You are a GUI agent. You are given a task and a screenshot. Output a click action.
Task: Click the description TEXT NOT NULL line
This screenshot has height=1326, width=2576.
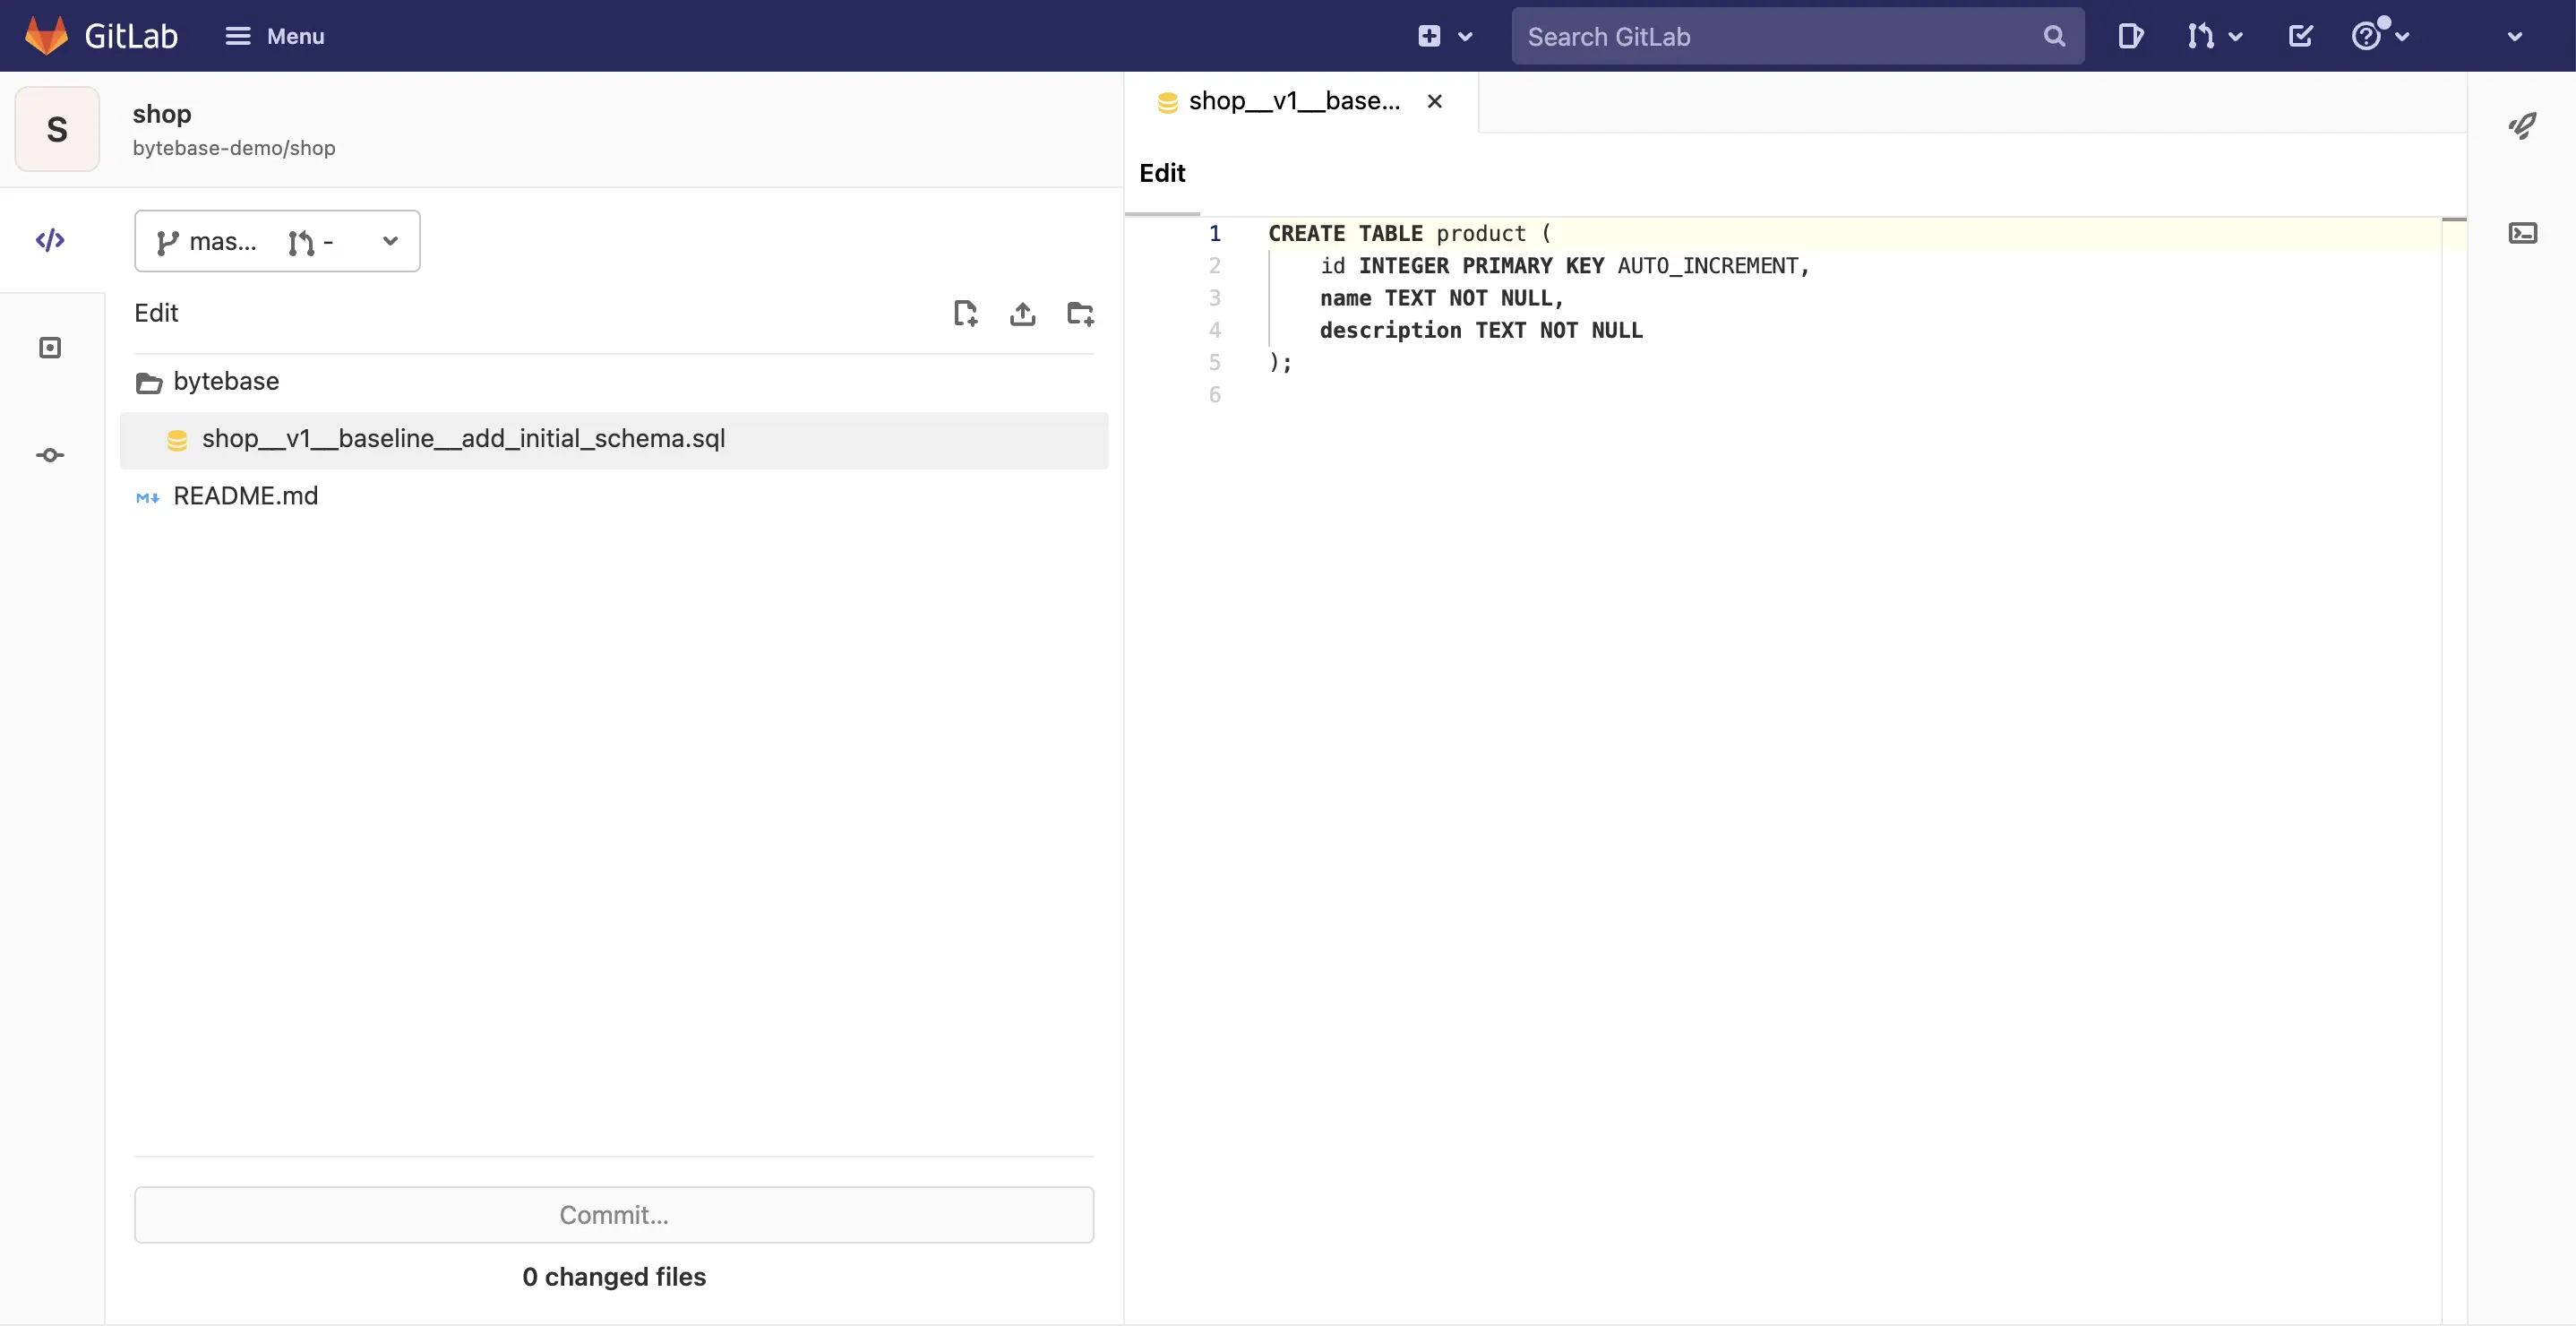click(1481, 330)
